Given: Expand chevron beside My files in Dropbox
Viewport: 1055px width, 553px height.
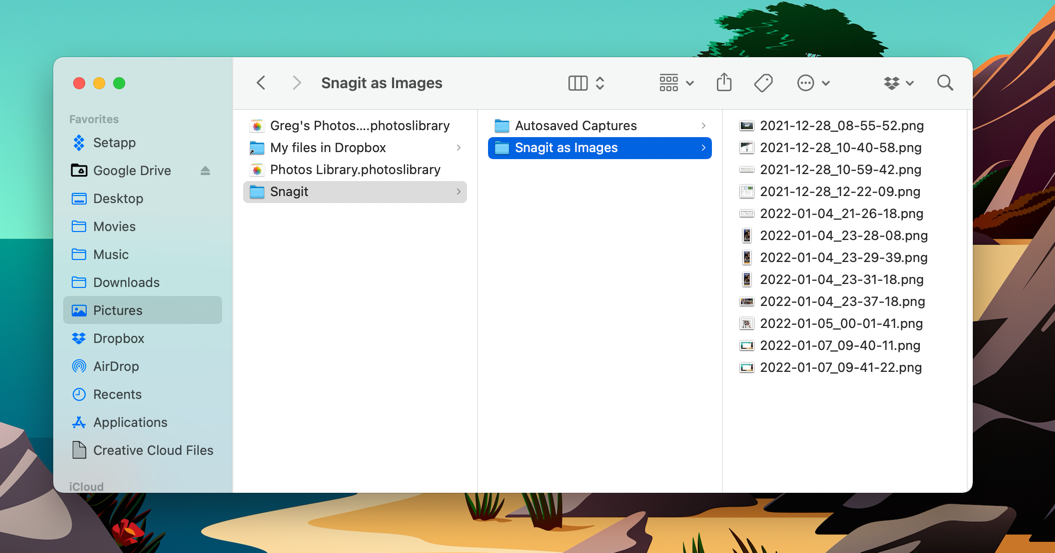Looking at the screenshot, I should 459,148.
